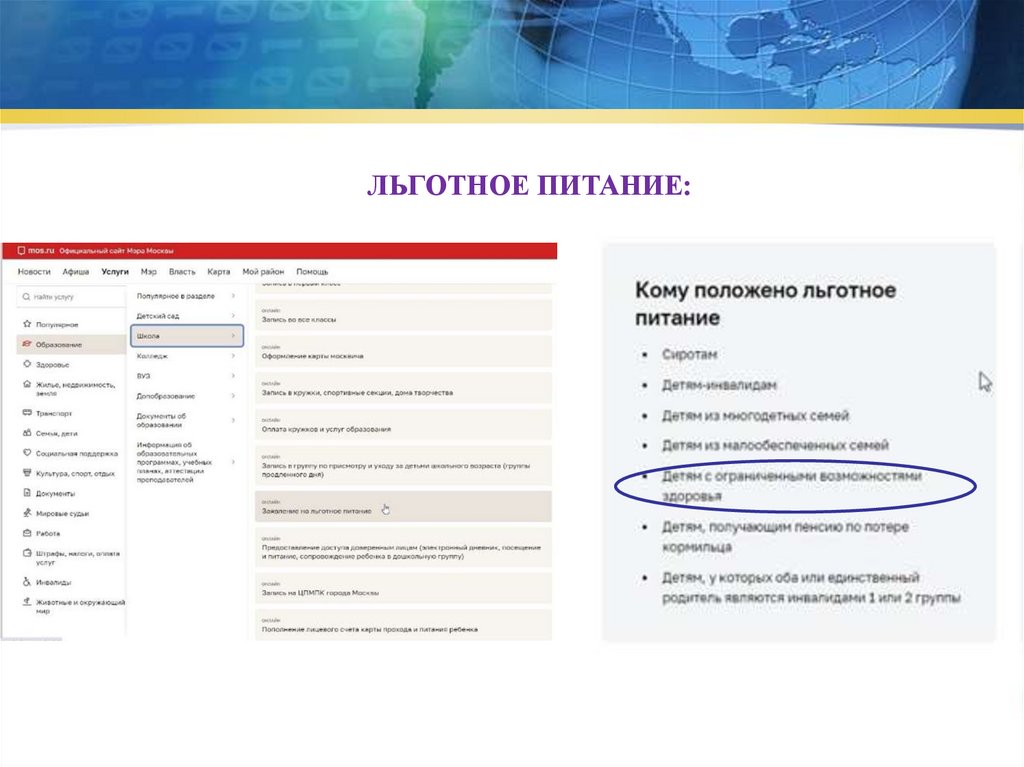1024x767 pixels.
Task: Open the Афиша menu item
Action: coord(76,272)
